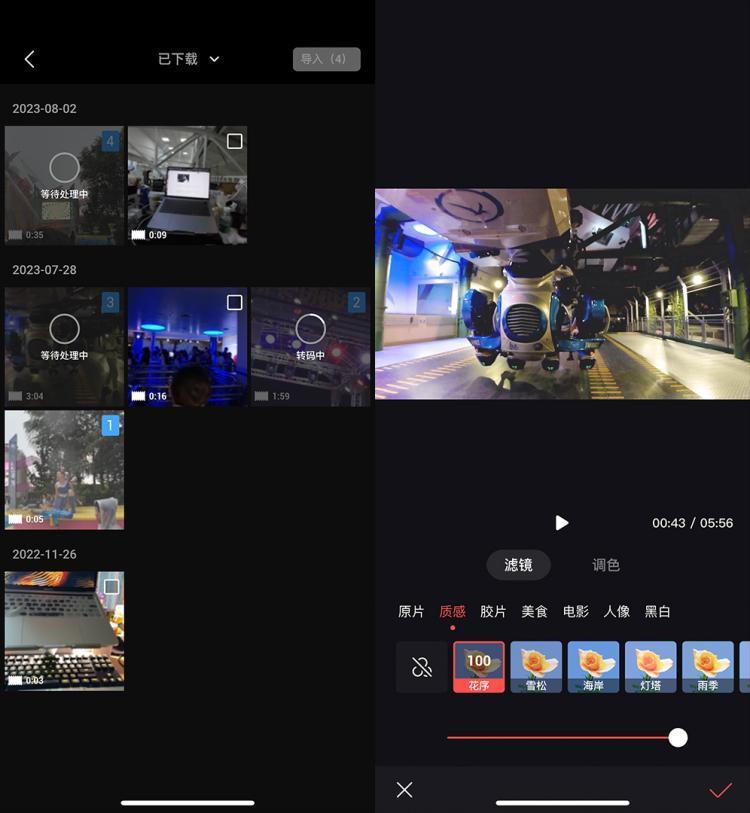Select the 2022-11-26 keyboard video checkbox
The height and width of the screenshot is (813, 750).
(111, 587)
